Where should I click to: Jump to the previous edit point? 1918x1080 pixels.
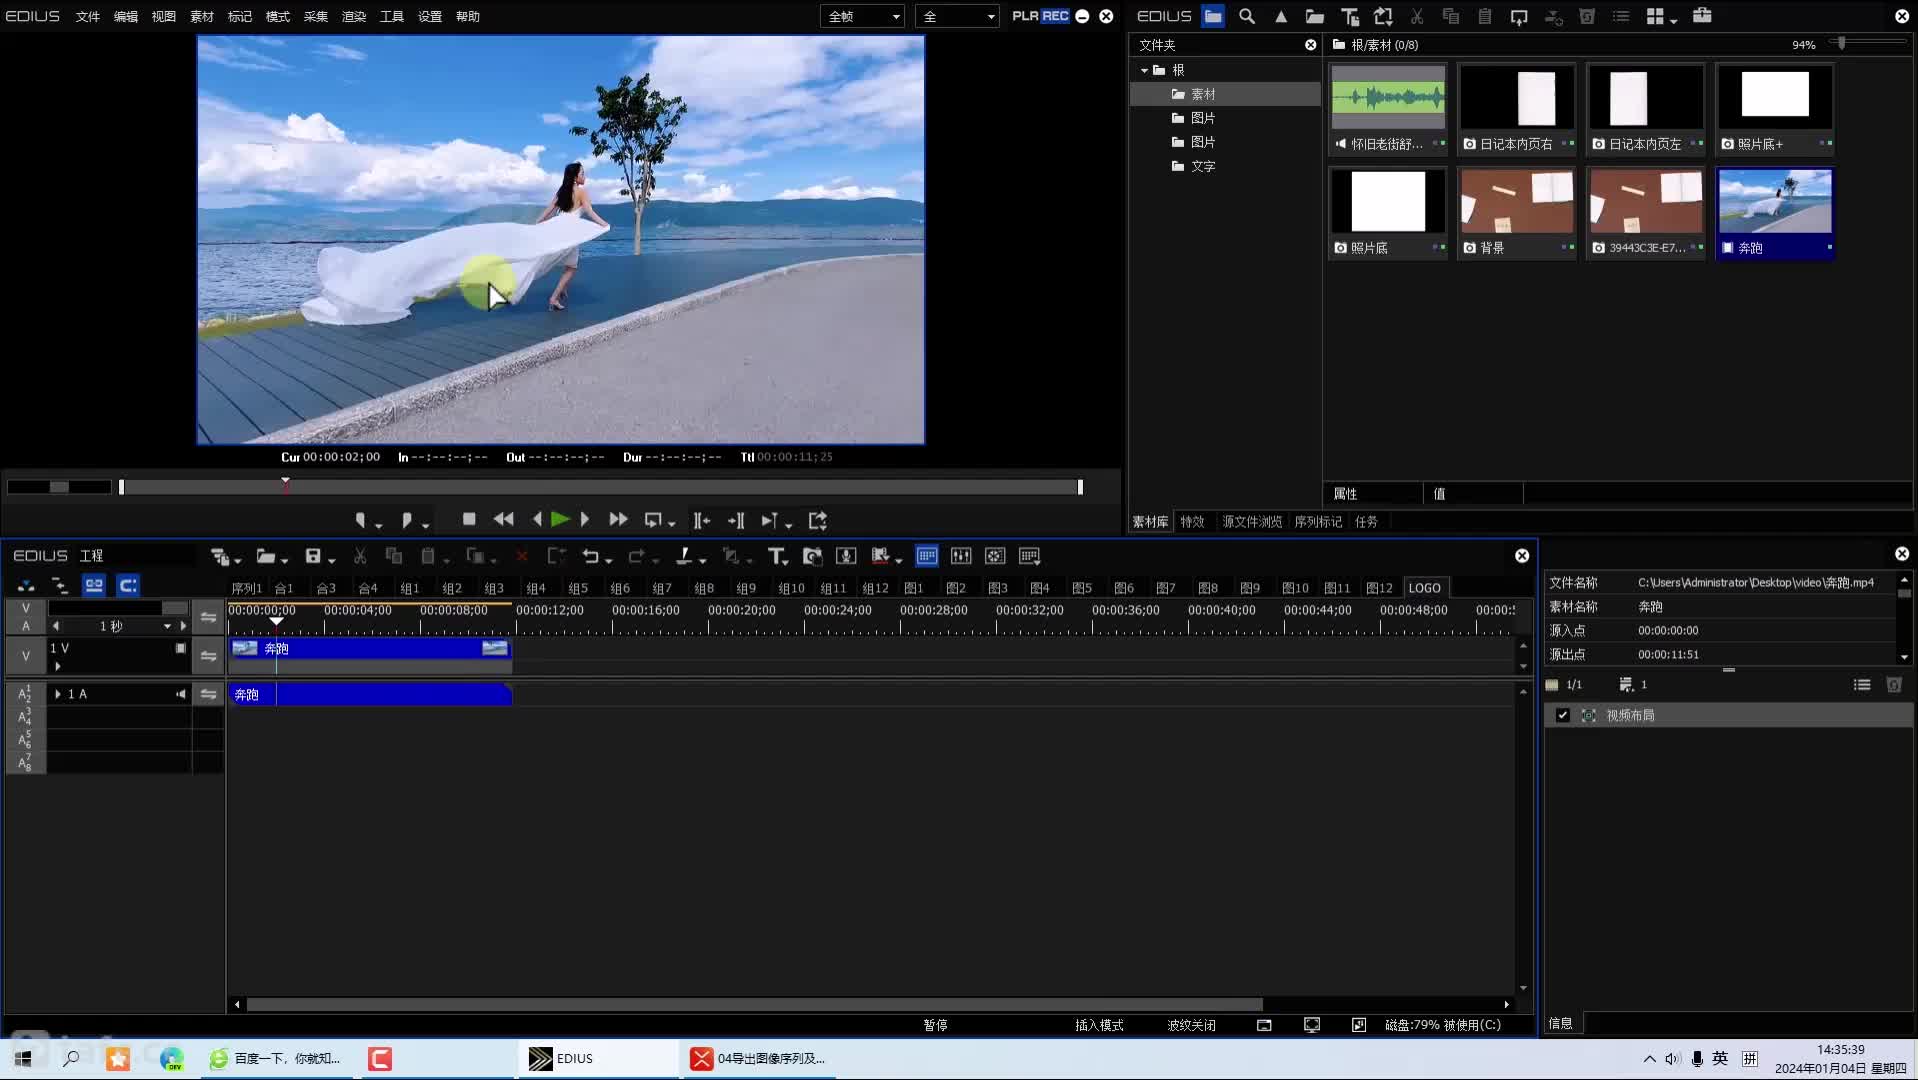[x=702, y=520]
